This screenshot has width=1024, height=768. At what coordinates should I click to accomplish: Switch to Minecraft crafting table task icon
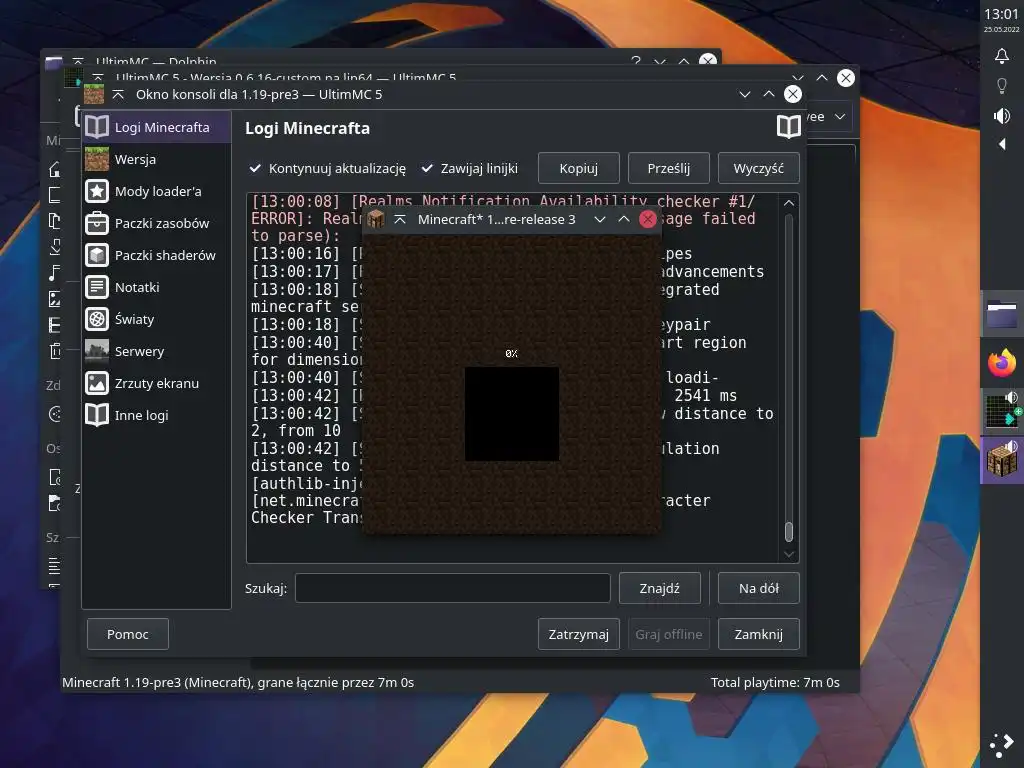click(x=1002, y=460)
